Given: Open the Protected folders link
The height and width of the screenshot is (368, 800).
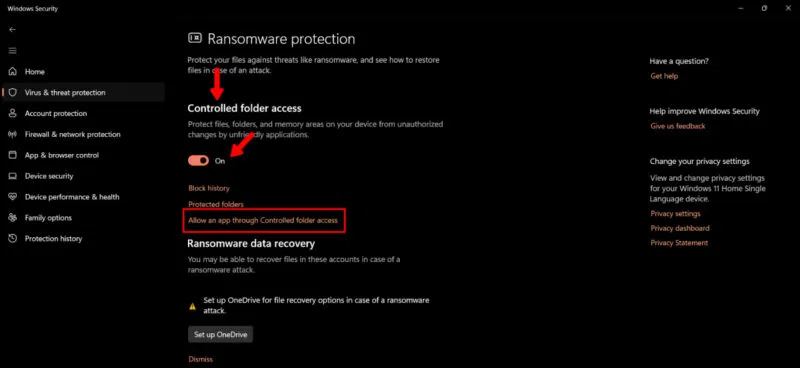Looking at the screenshot, I should point(216,204).
